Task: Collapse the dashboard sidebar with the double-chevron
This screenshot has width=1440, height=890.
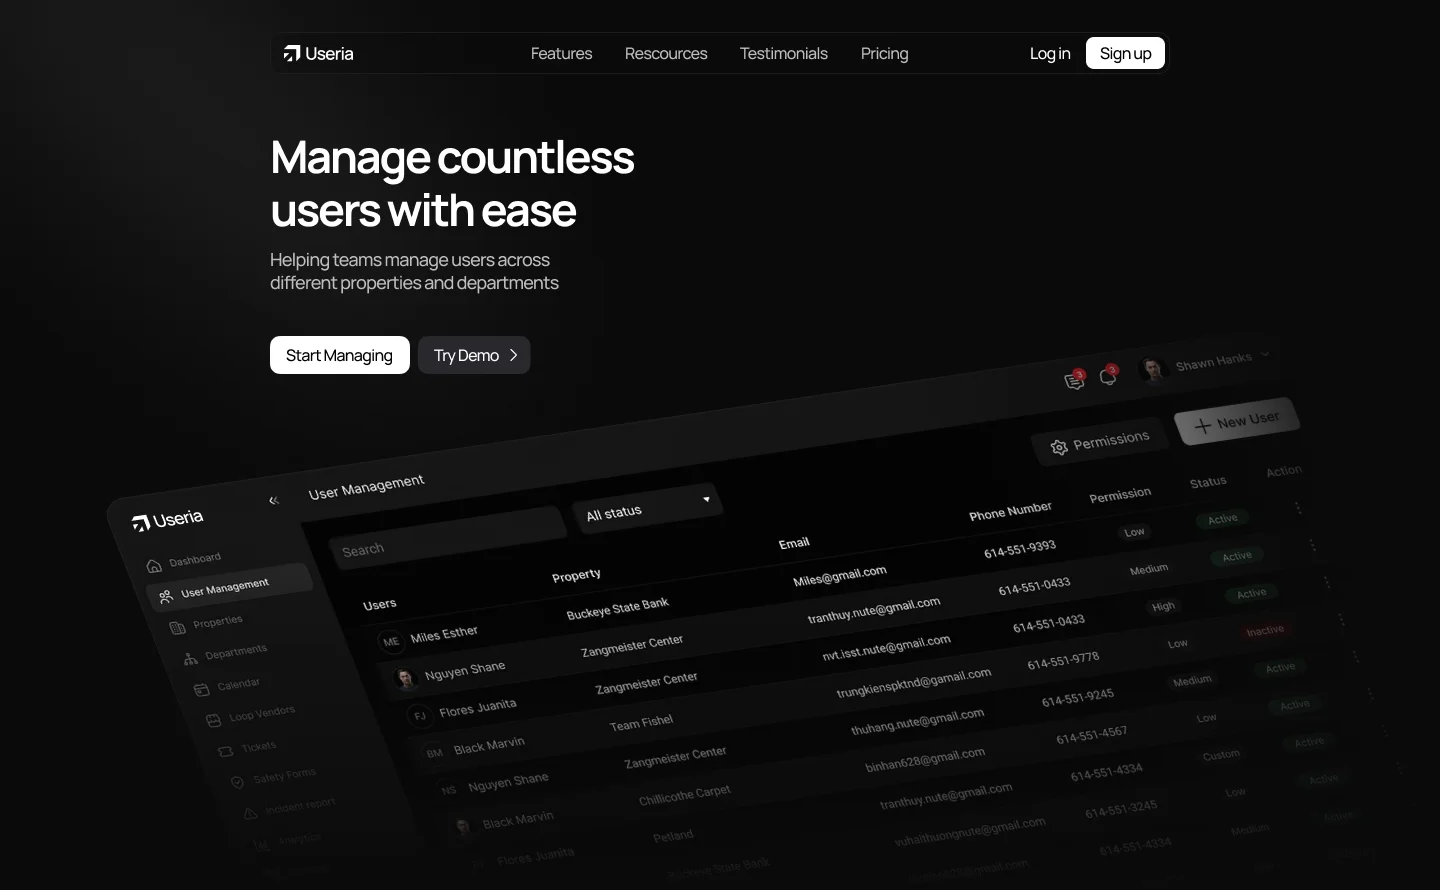Action: pos(274,500)
